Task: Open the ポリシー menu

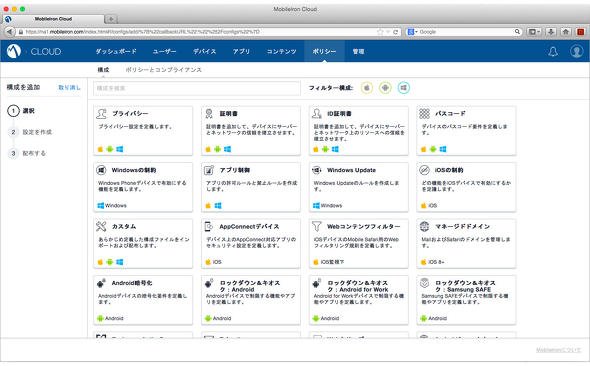Action: [324, 52]
